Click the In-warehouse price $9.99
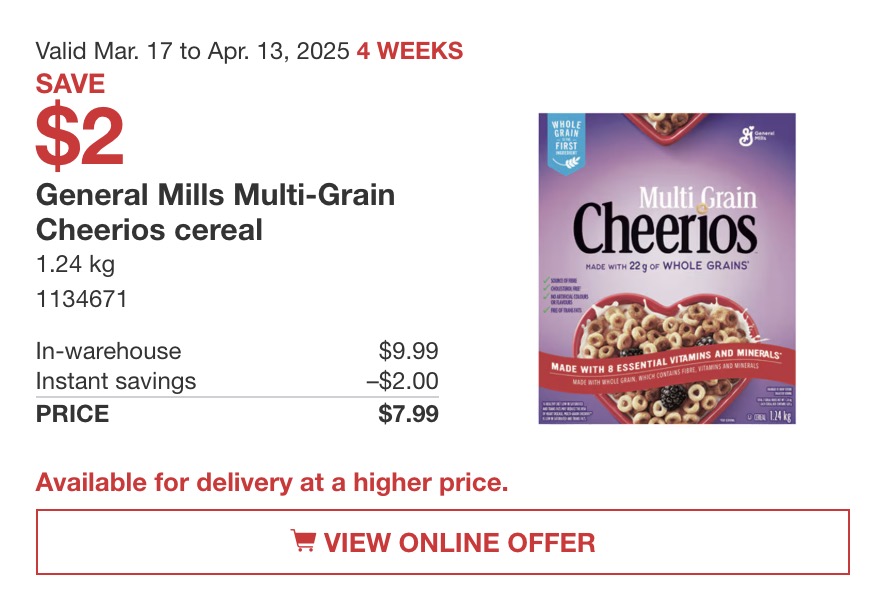 (x=408, y=351)
